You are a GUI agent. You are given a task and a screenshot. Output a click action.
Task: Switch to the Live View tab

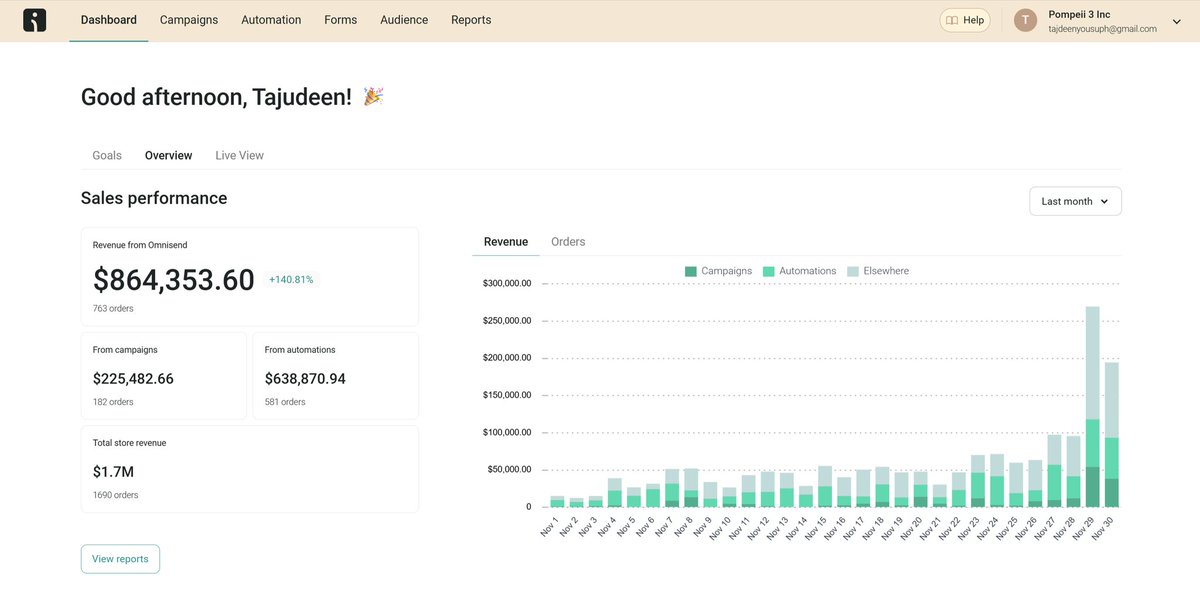(x=240, y=155)
